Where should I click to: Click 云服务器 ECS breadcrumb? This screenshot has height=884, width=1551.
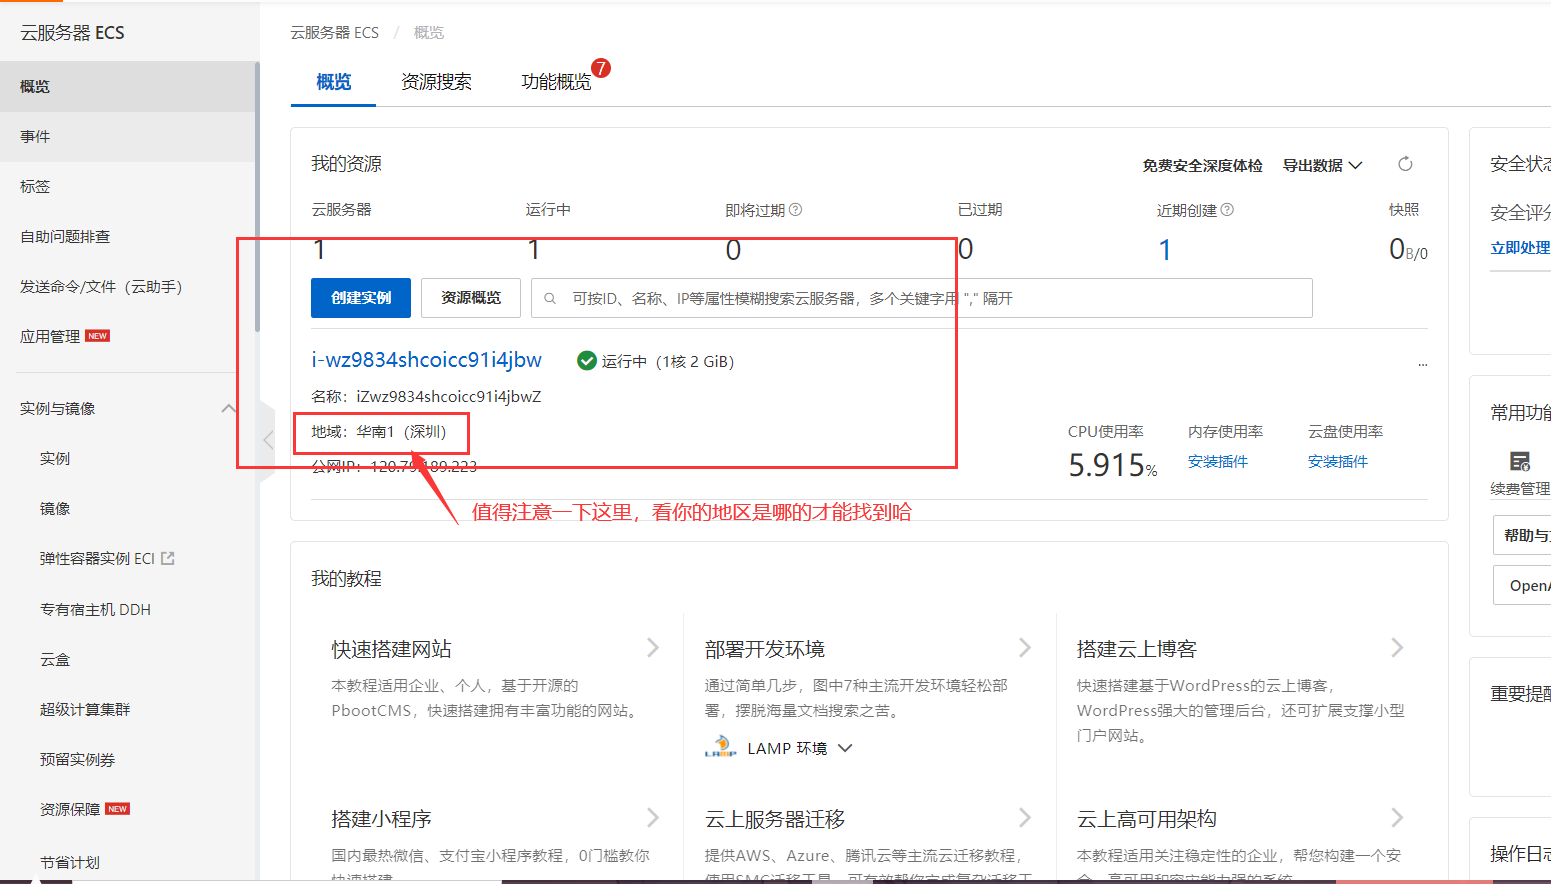click(334, 33)
